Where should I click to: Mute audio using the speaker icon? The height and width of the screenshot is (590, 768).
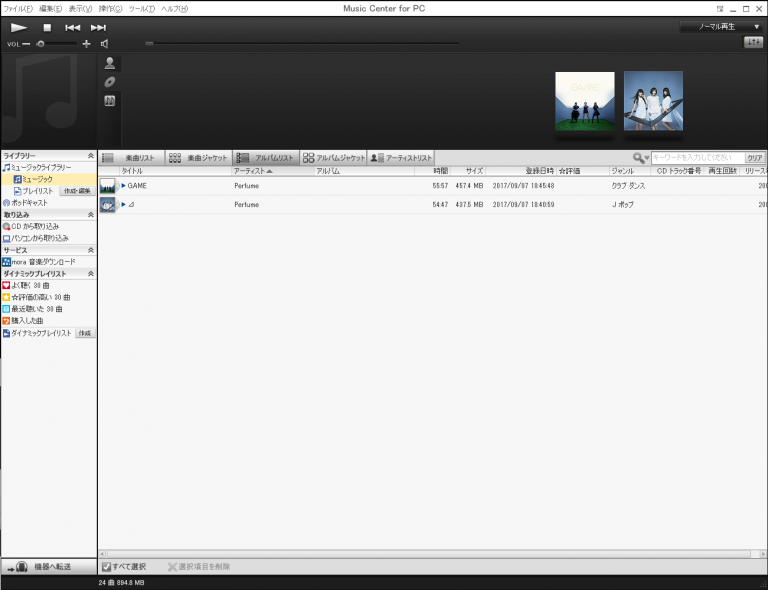[104, 44]
